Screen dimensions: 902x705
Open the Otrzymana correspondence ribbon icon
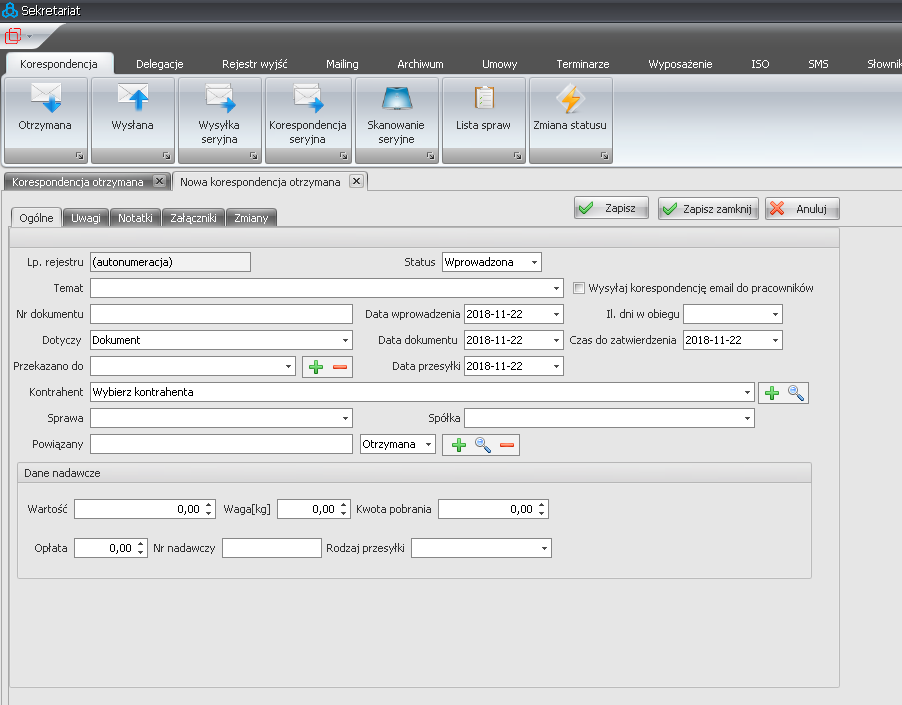point(45,98)
